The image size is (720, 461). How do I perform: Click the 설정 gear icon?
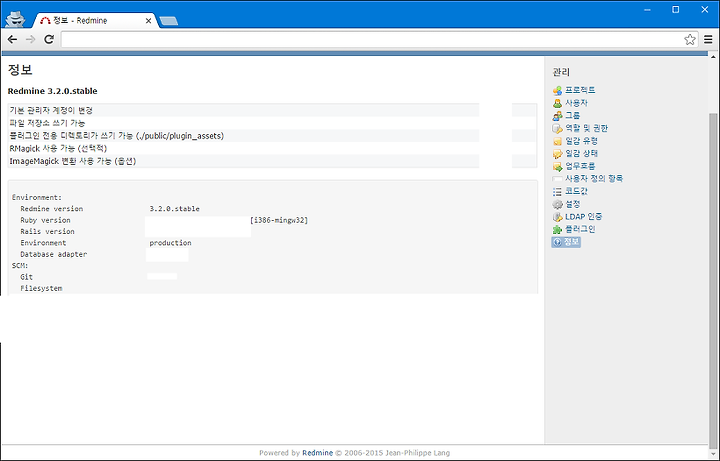(557, 204)
